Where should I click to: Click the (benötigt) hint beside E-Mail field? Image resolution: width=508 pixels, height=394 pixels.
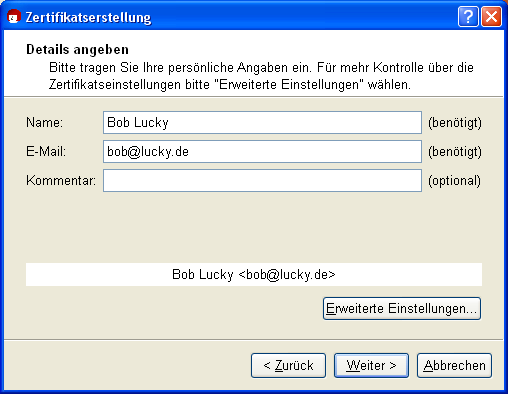point(455,152)
